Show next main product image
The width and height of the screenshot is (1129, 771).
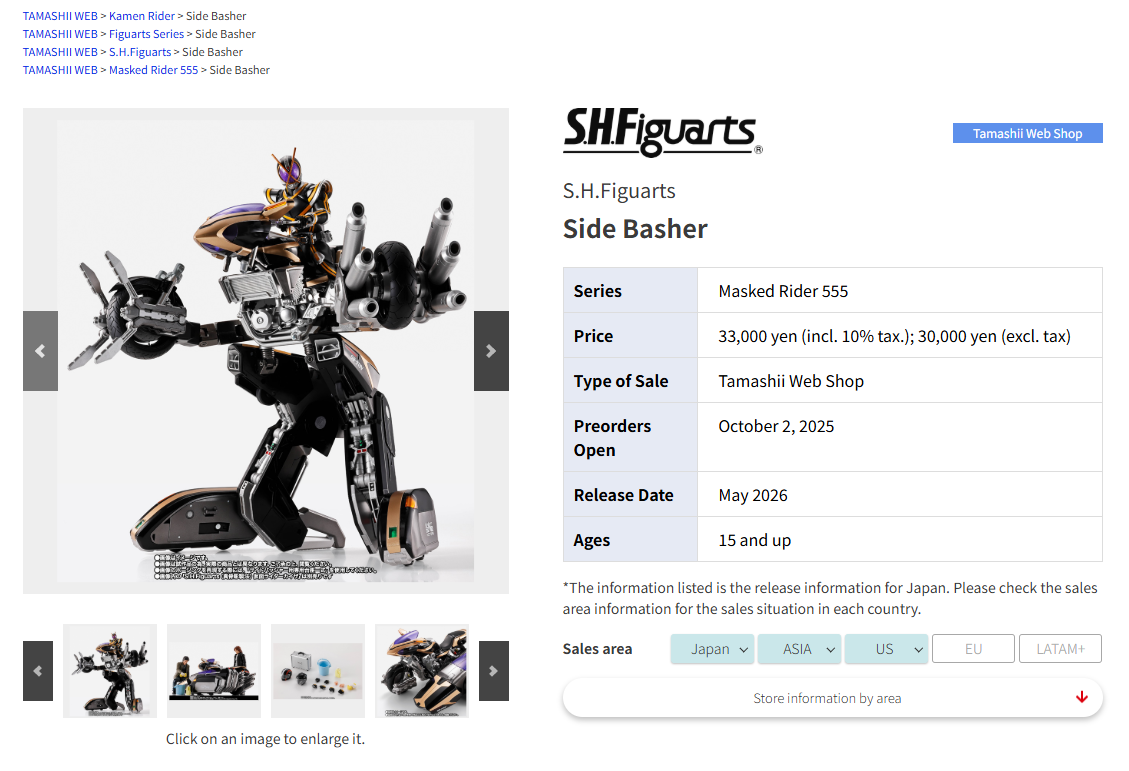coord(491,351)
